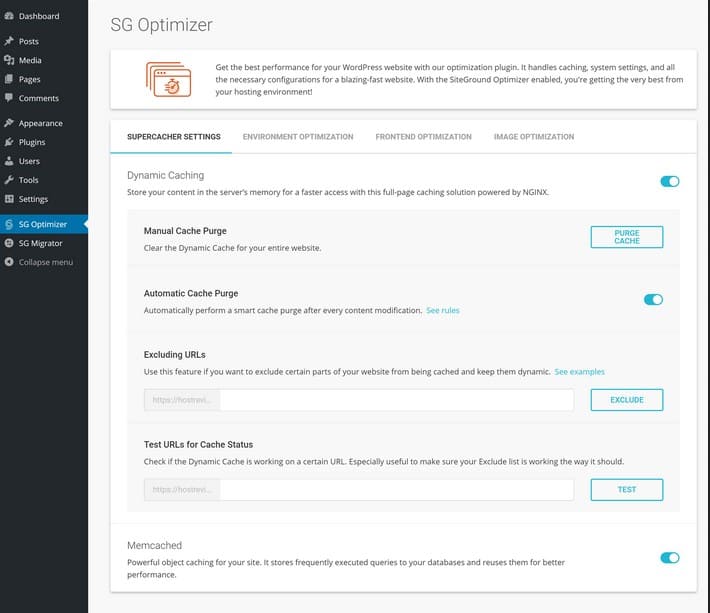Click Test URLs for Cache Status heading
Image resolution: width=710 pixels, height=613 pixels.
pos(198,445)
